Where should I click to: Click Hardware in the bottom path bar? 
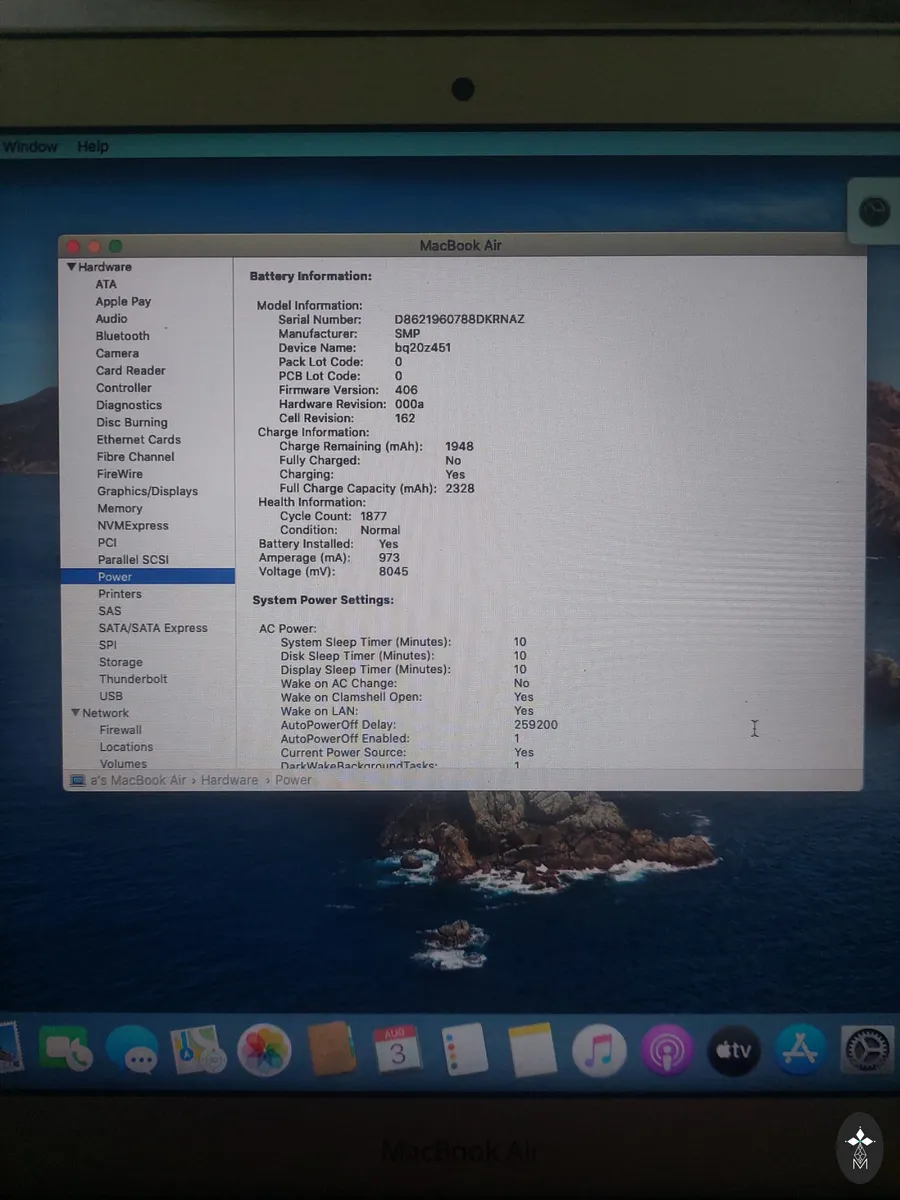tap(229, 780)
